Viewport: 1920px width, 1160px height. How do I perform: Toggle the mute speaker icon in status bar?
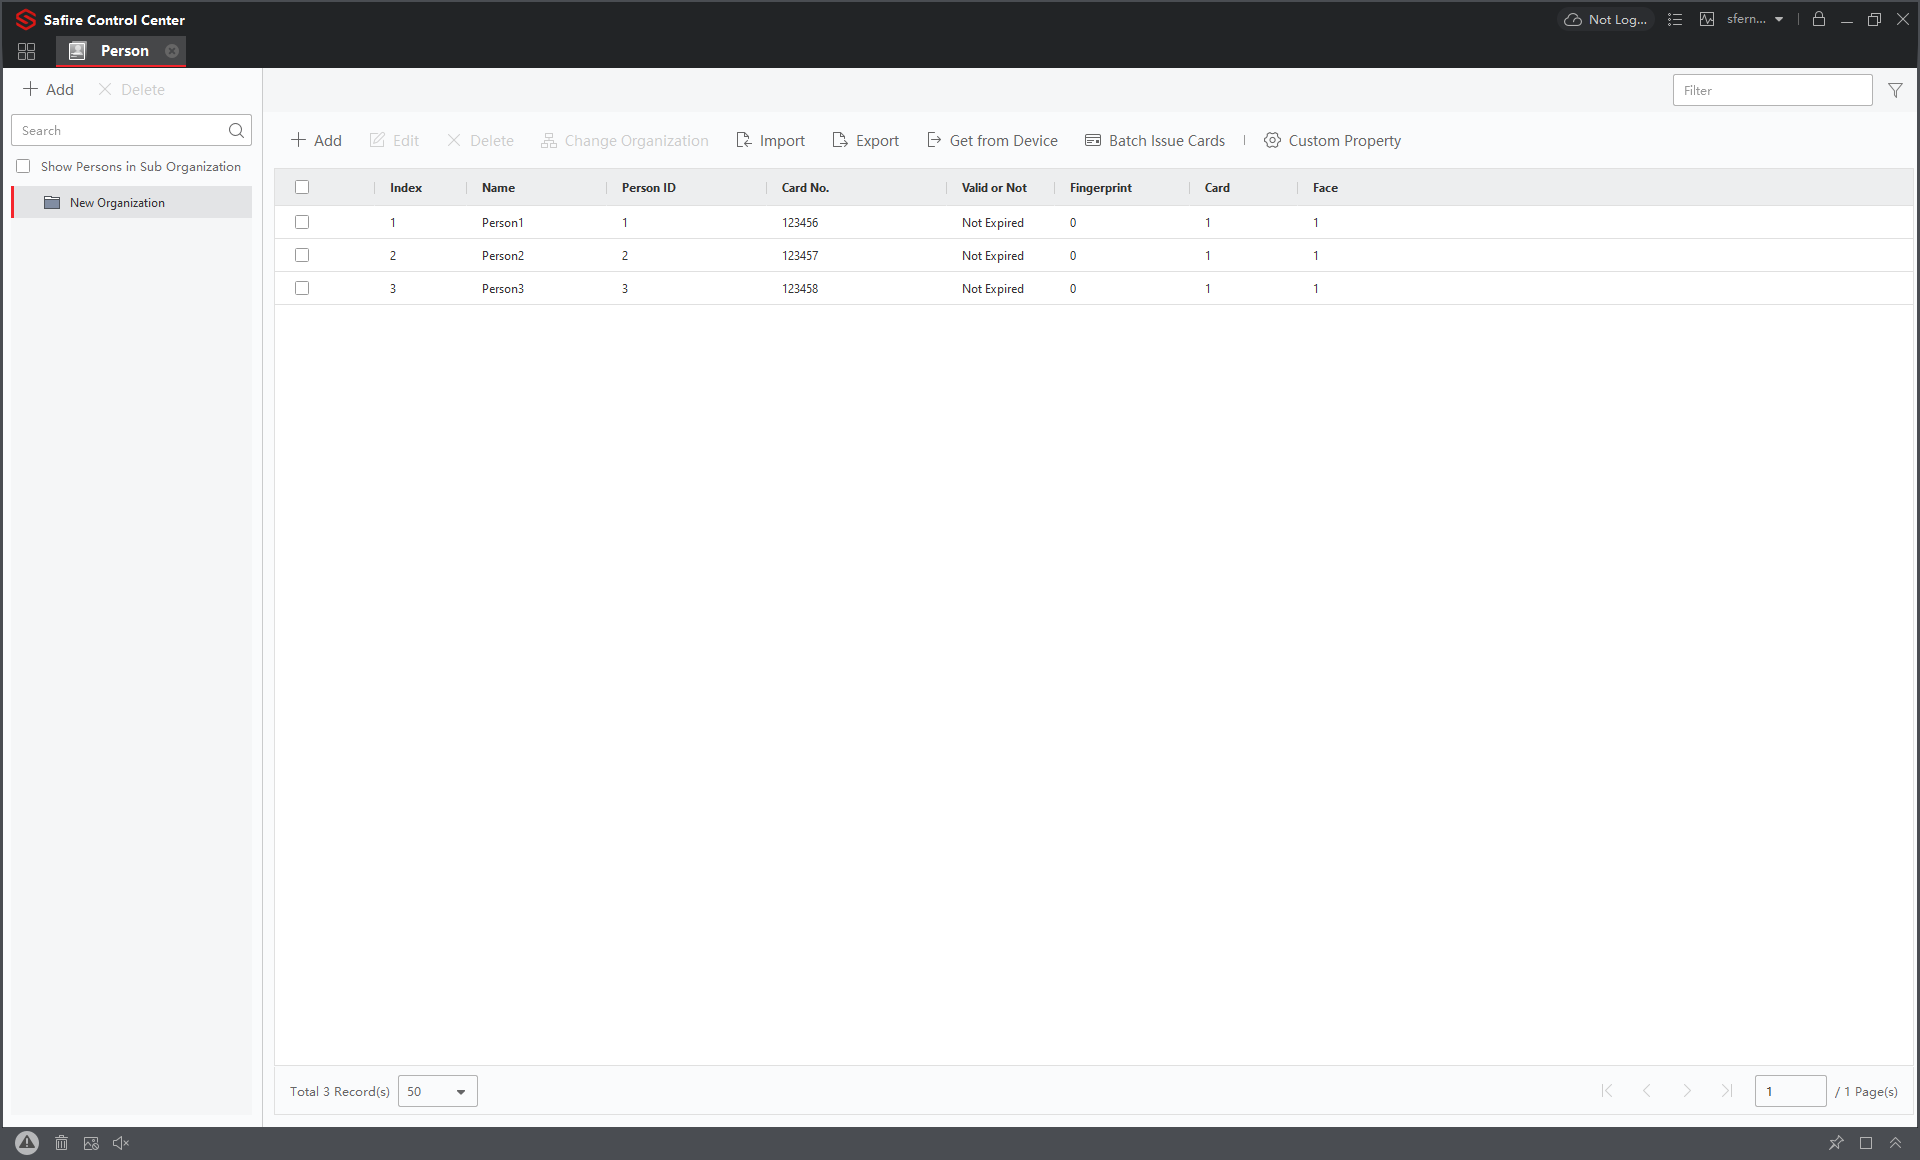coord(121,1143)
